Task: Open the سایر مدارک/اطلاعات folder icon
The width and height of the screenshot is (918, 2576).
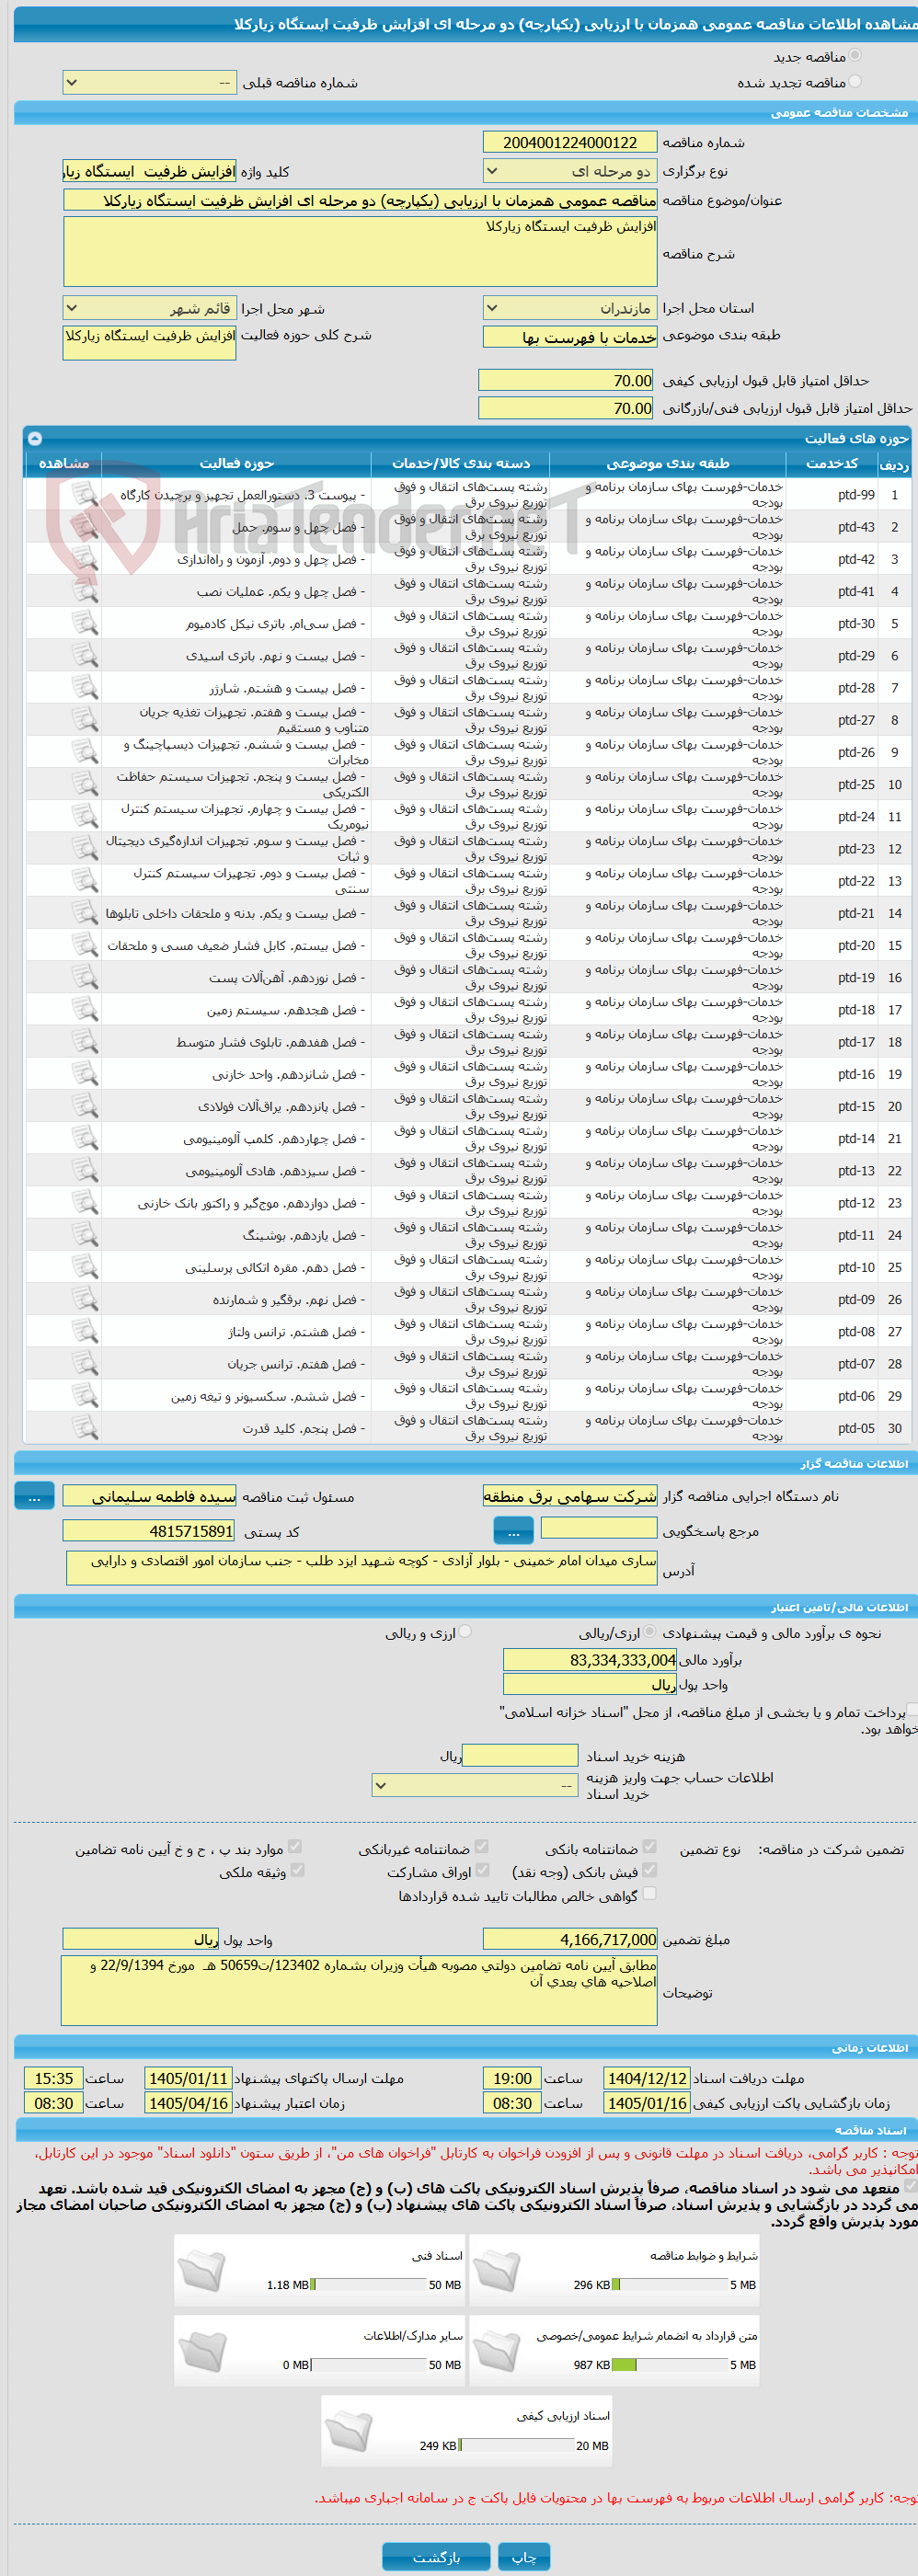Action: click(x=203, y=2351)
